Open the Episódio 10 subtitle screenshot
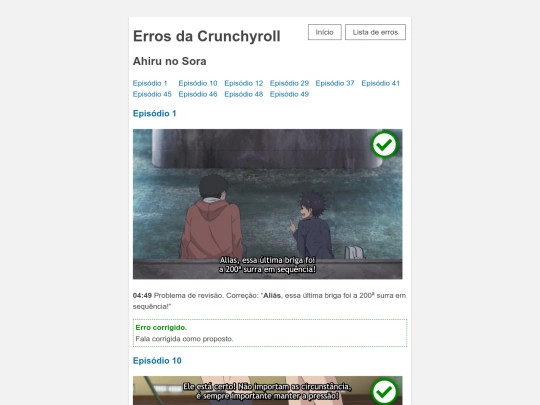540x405 pixels. 268,391
